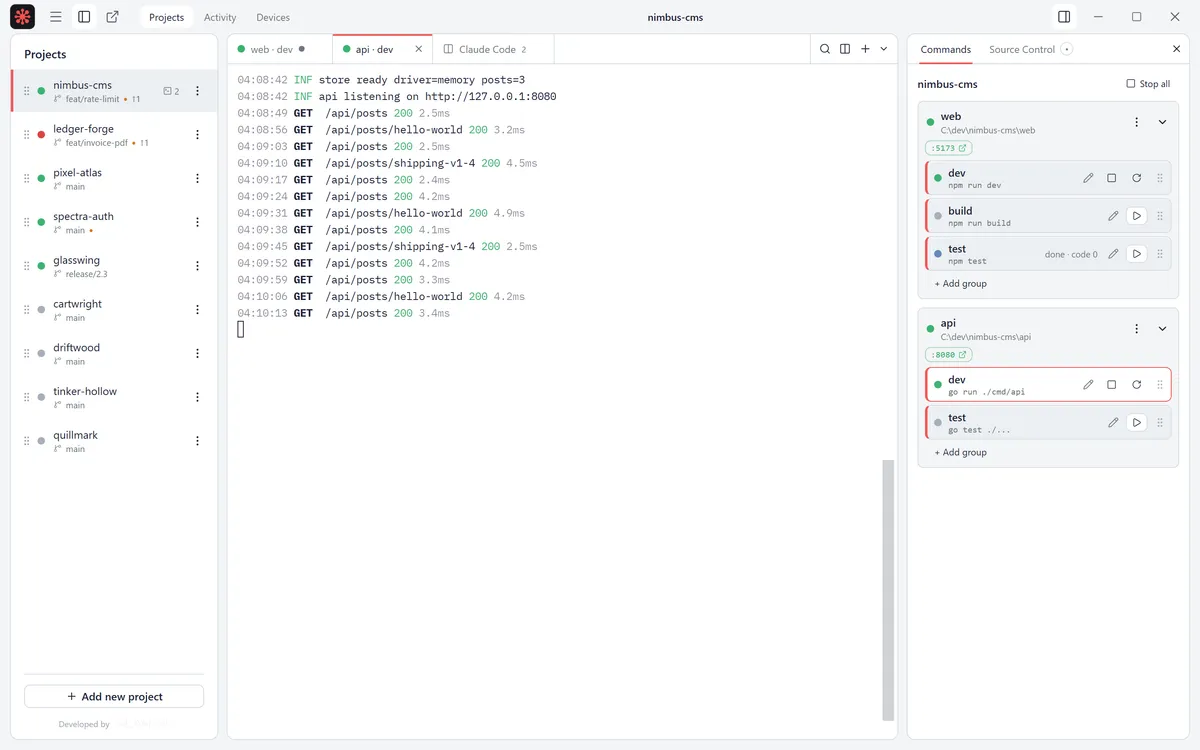Edit the web dev command
Image resolution: width=1200 pixels, height=750 pixels.
click(x=1088, y=178)
